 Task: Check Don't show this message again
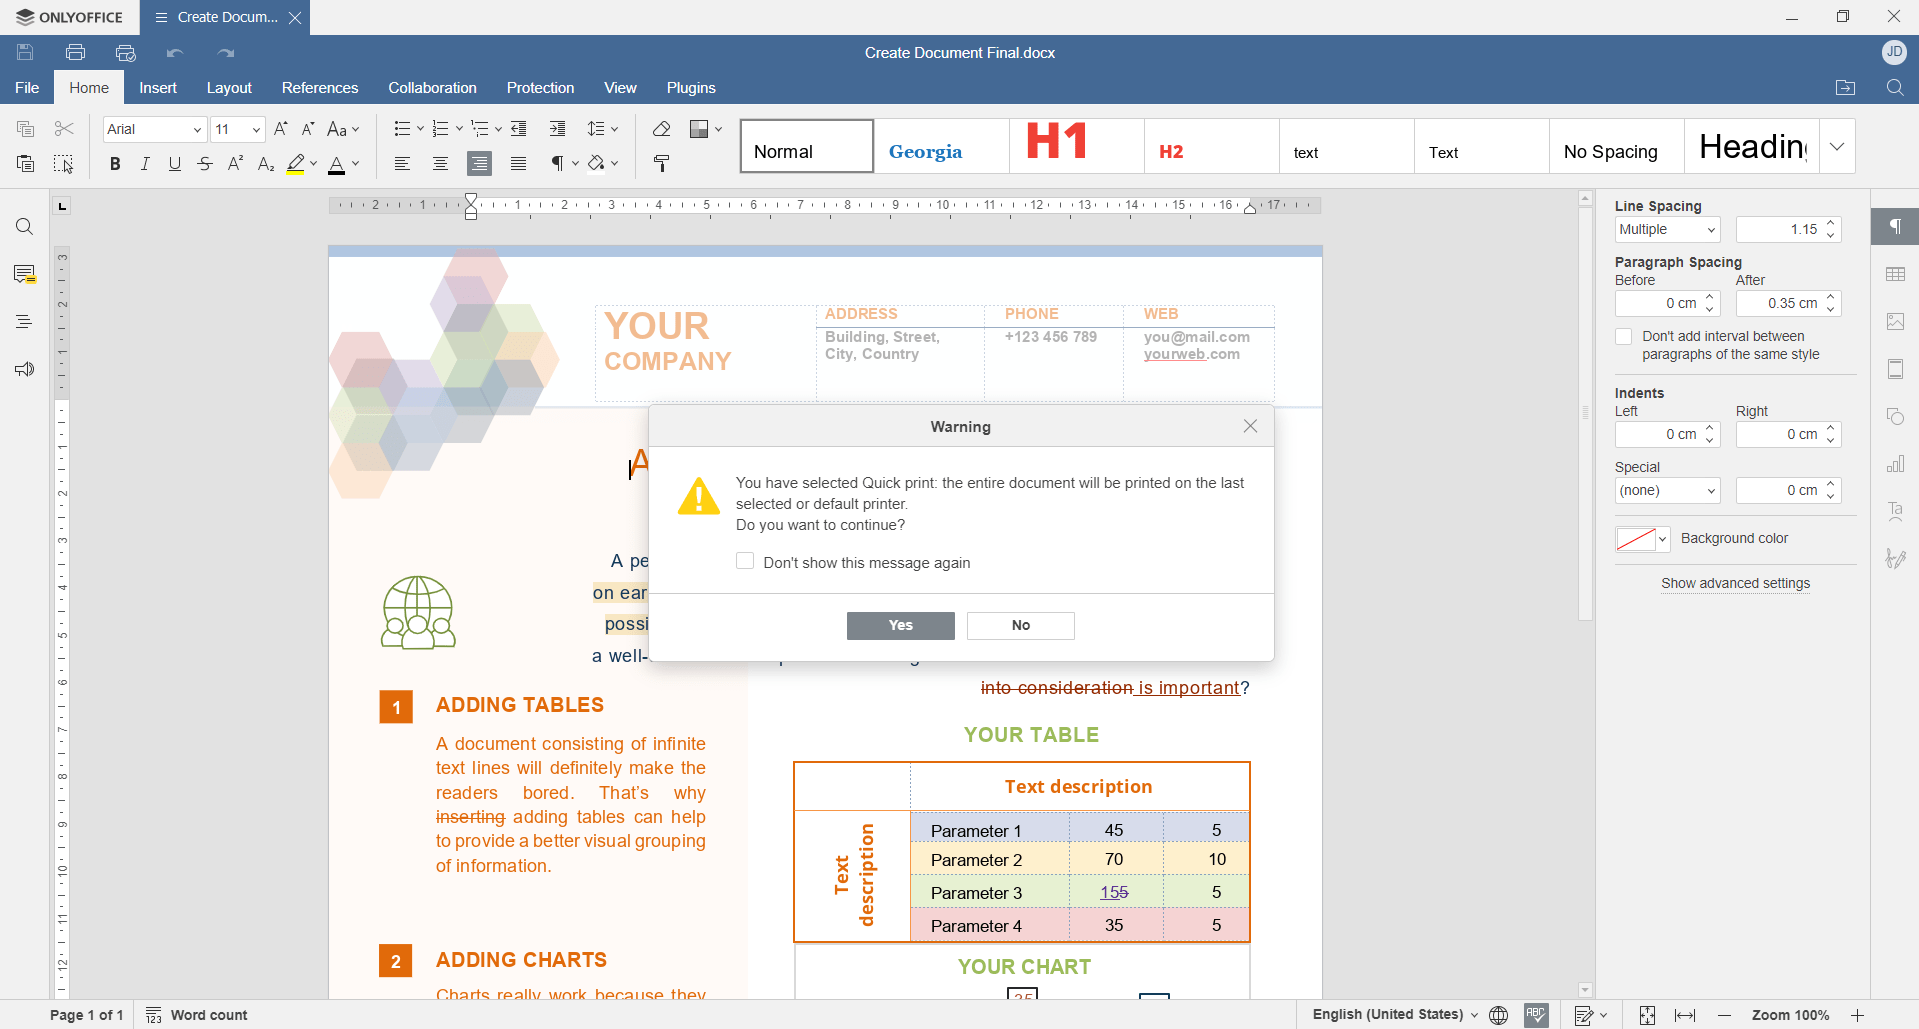(744, 561)
